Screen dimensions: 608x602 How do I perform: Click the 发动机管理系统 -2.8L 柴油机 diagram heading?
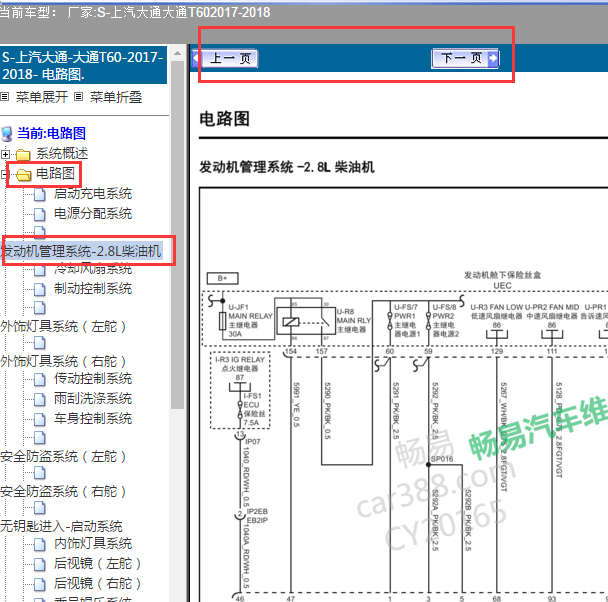click(x=287, y=167)
